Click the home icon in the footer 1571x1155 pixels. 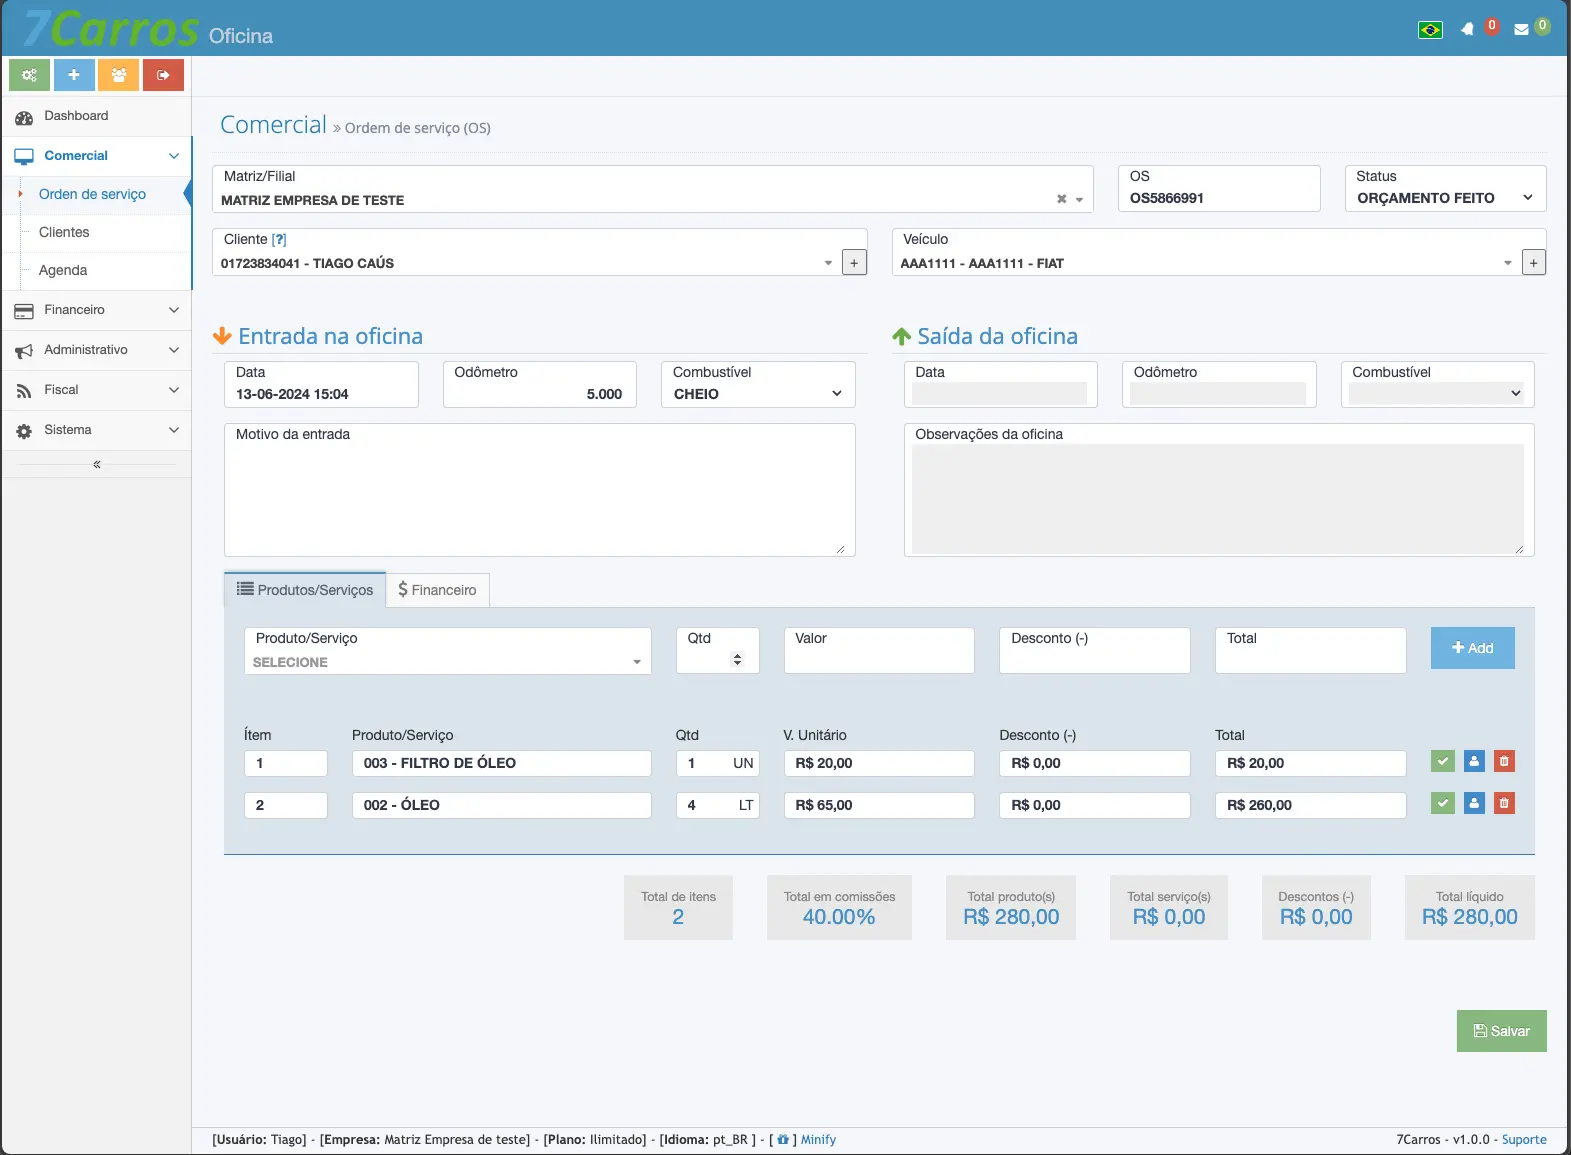[x=783, y=1140]
